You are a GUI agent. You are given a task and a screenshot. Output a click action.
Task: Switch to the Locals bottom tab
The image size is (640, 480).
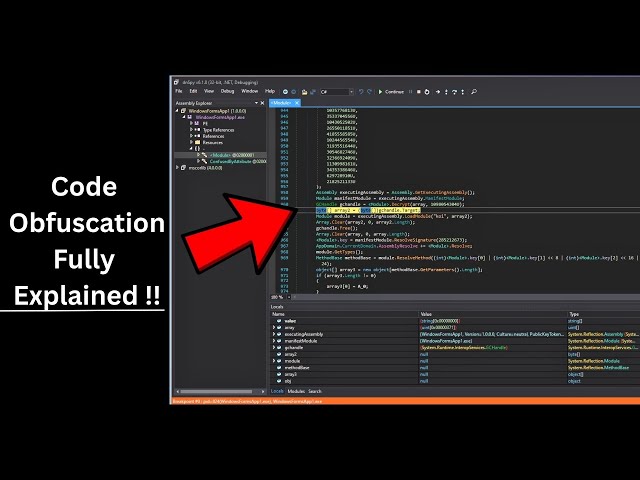277,391
